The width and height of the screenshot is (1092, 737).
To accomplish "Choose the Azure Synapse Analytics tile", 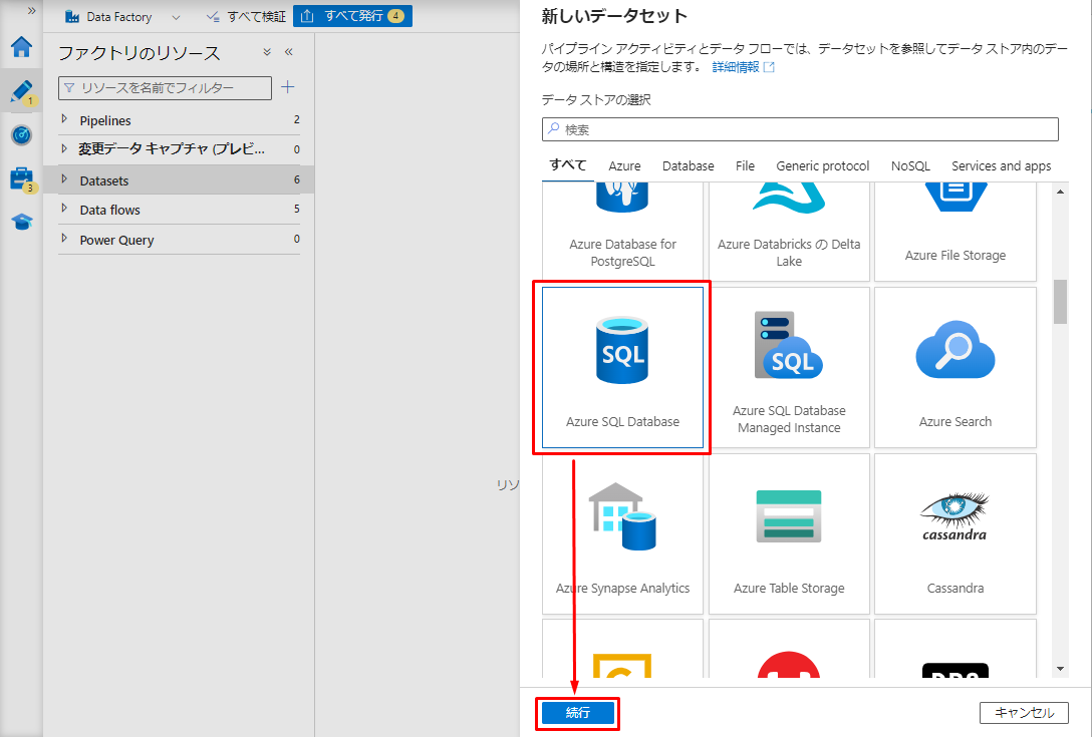I will tap(622, 534).
